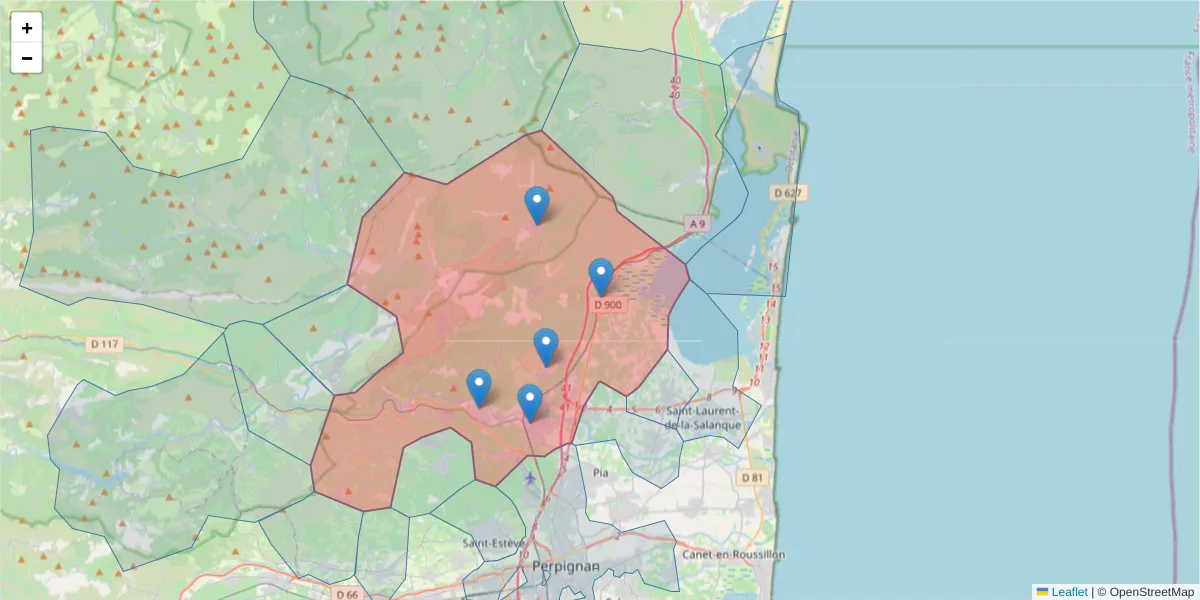Zoom out using the minus button

point(26,57)
